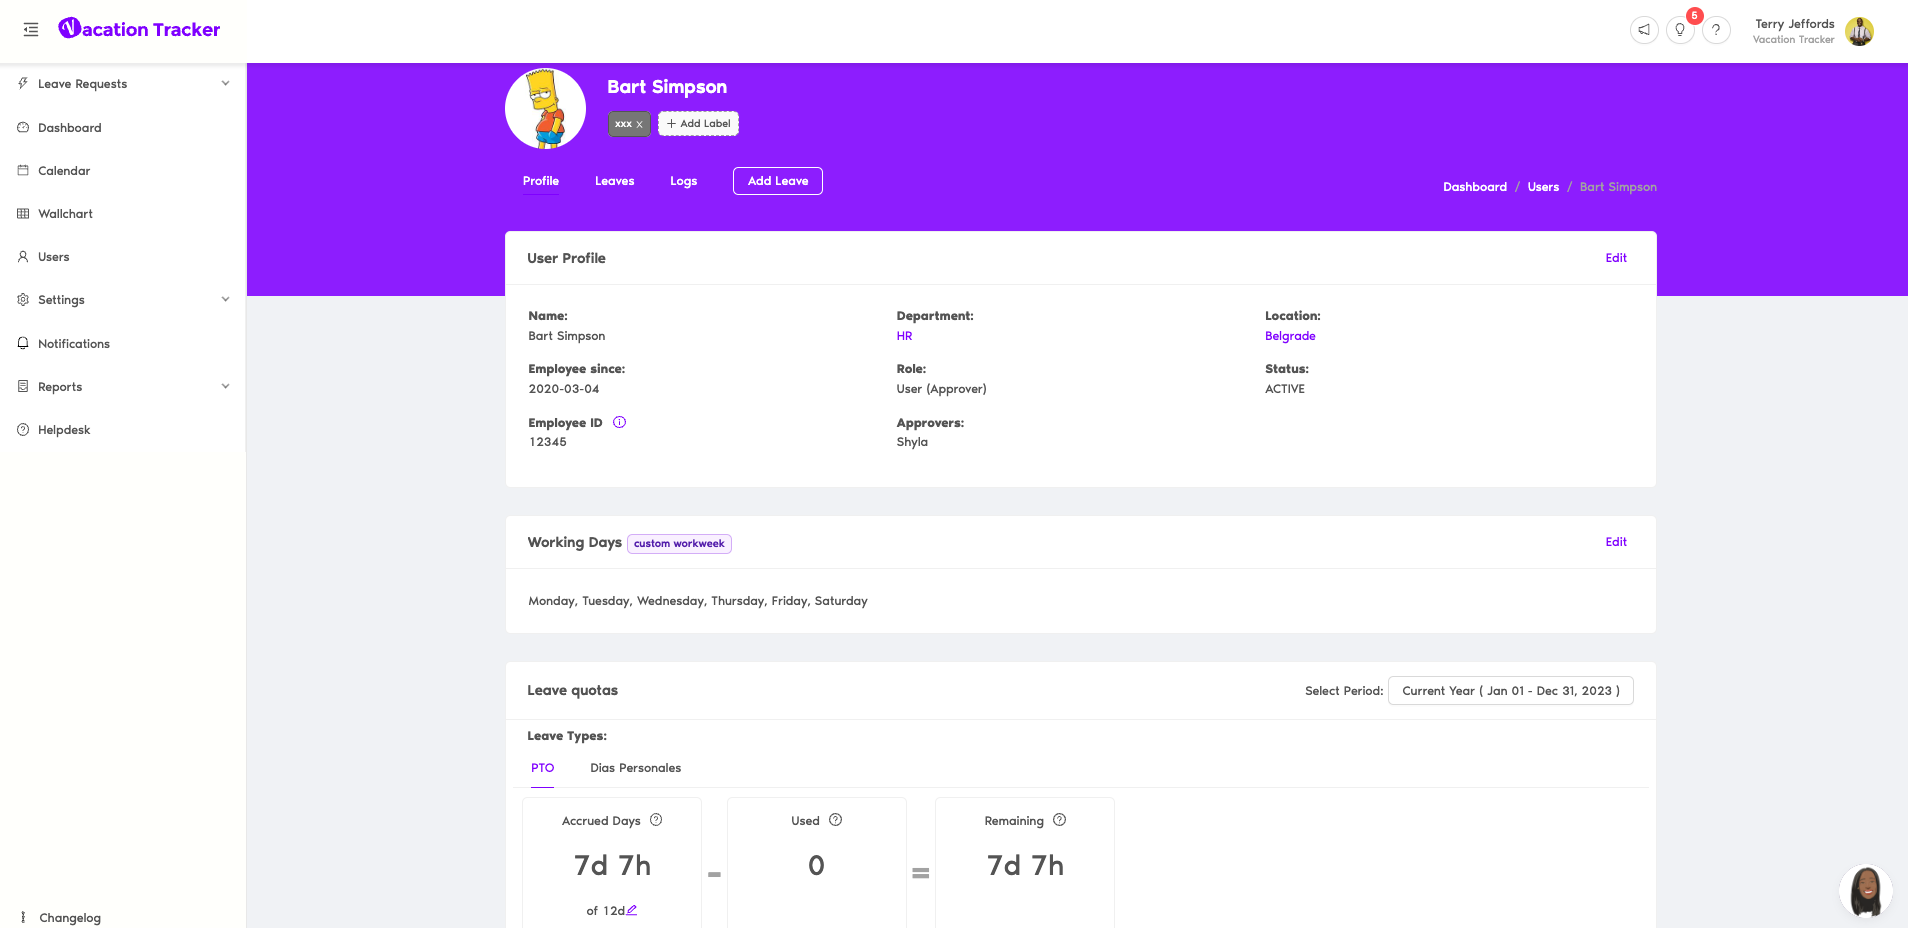Image resolution: width=1908 pixels, height=928 pixels.
Task: Click the Terry Jeffords profile avatar
Action: click(1859, 31)
